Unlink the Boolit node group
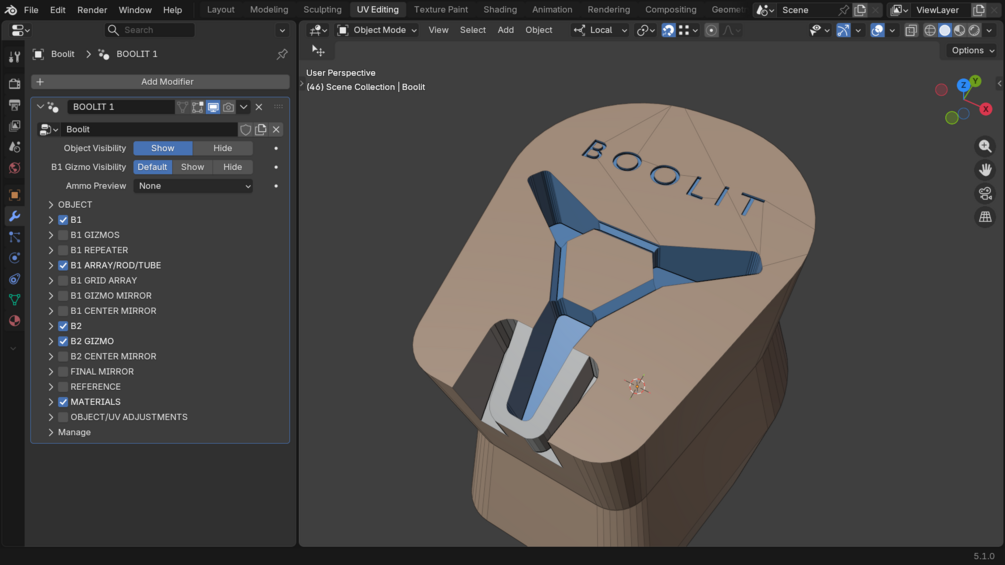1005x565 pixels. click(276, 129)
